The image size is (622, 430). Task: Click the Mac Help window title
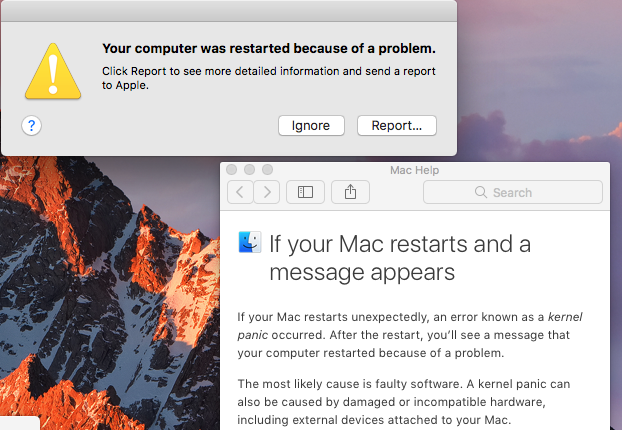pos(414,170)
